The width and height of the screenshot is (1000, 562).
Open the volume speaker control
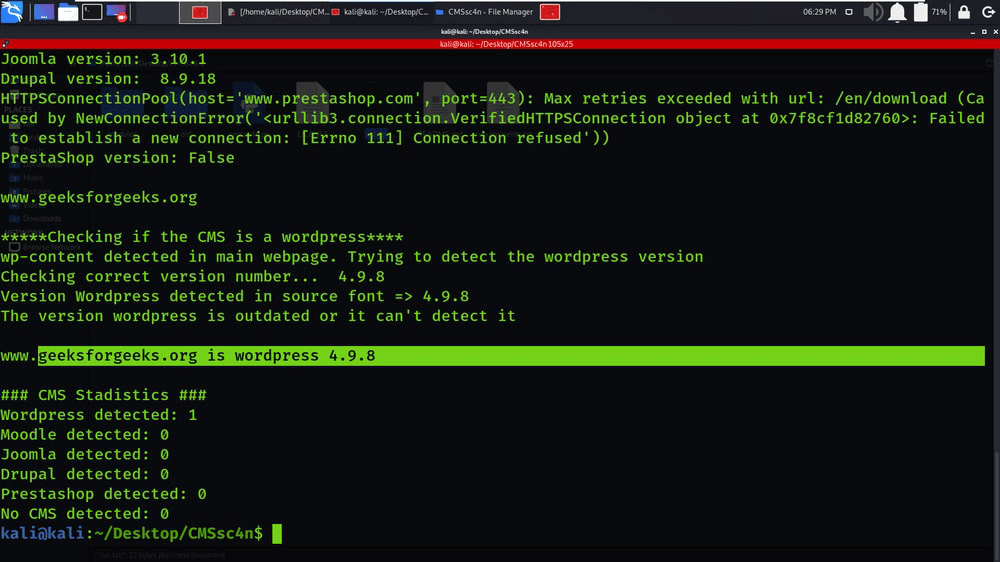[x=872, y=12]
